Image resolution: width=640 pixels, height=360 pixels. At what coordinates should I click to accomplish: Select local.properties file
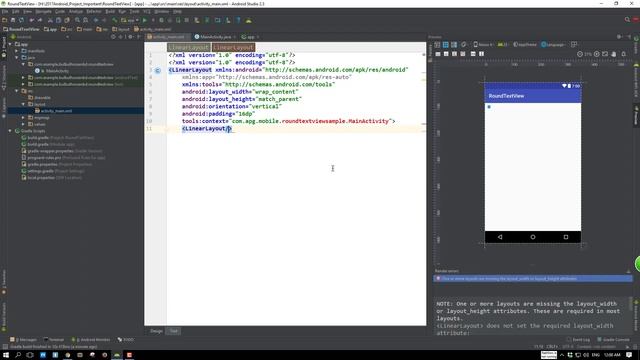(x=51, y=178)
